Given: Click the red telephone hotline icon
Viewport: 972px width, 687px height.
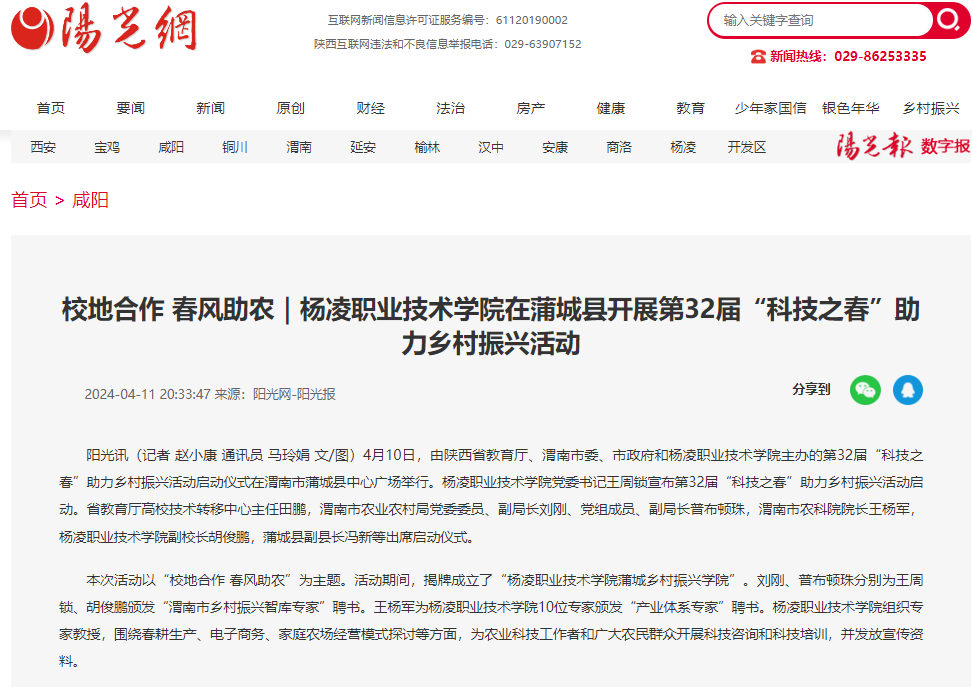Looking at the screenshot, I should point(758,57).
